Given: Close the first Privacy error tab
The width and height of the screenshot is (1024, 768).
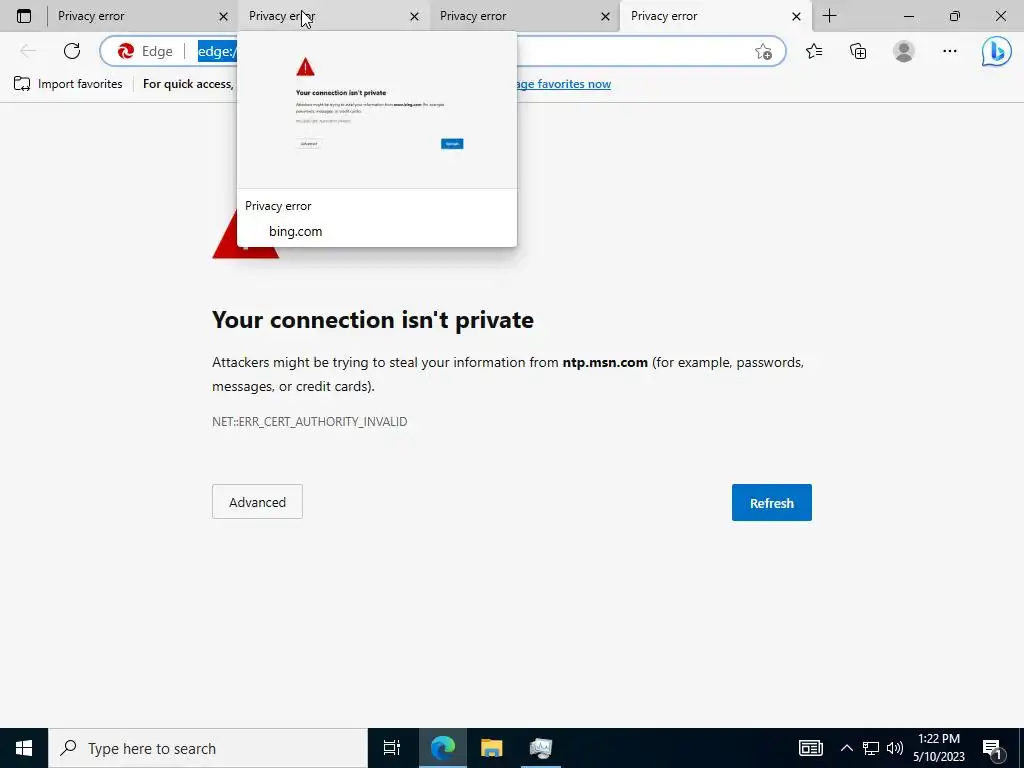Looking at the screenshot, I should click(x=223, y=16).
